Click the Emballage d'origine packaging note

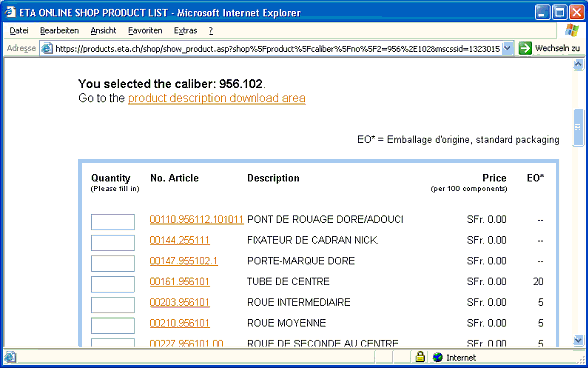(458, 140)
